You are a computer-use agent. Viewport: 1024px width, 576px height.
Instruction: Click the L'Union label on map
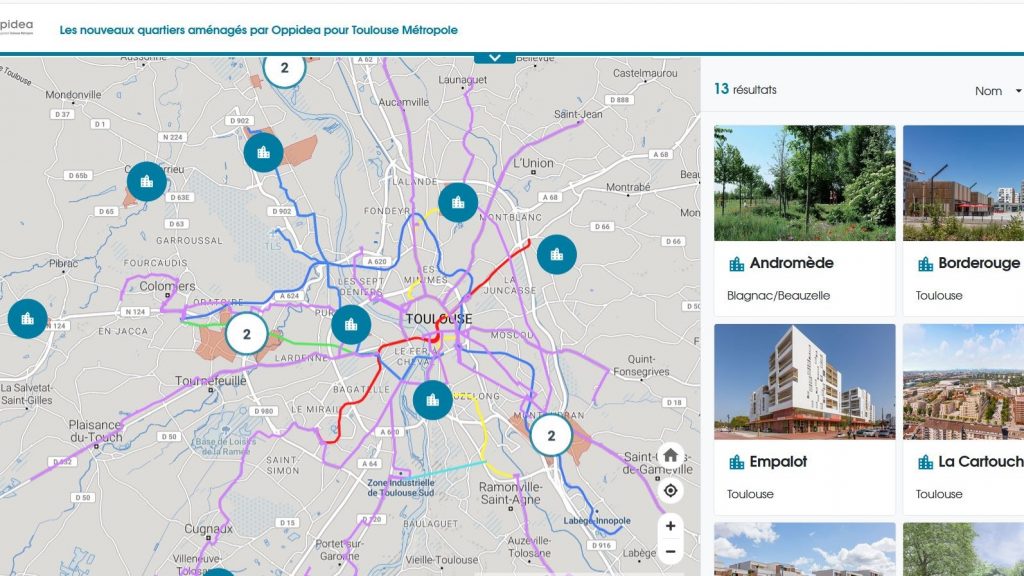click(534, 163)
